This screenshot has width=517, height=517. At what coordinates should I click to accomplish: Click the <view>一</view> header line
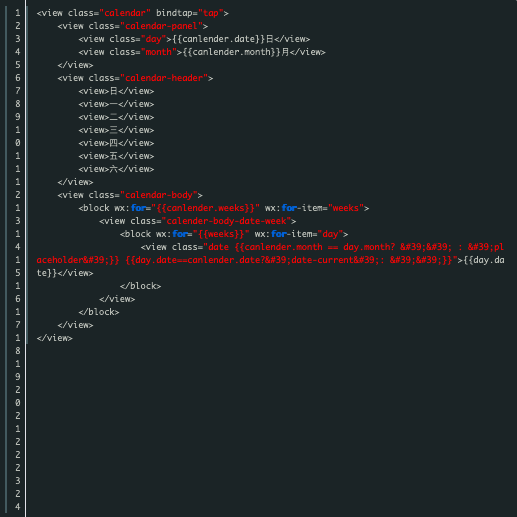click(x=116, y=104)
